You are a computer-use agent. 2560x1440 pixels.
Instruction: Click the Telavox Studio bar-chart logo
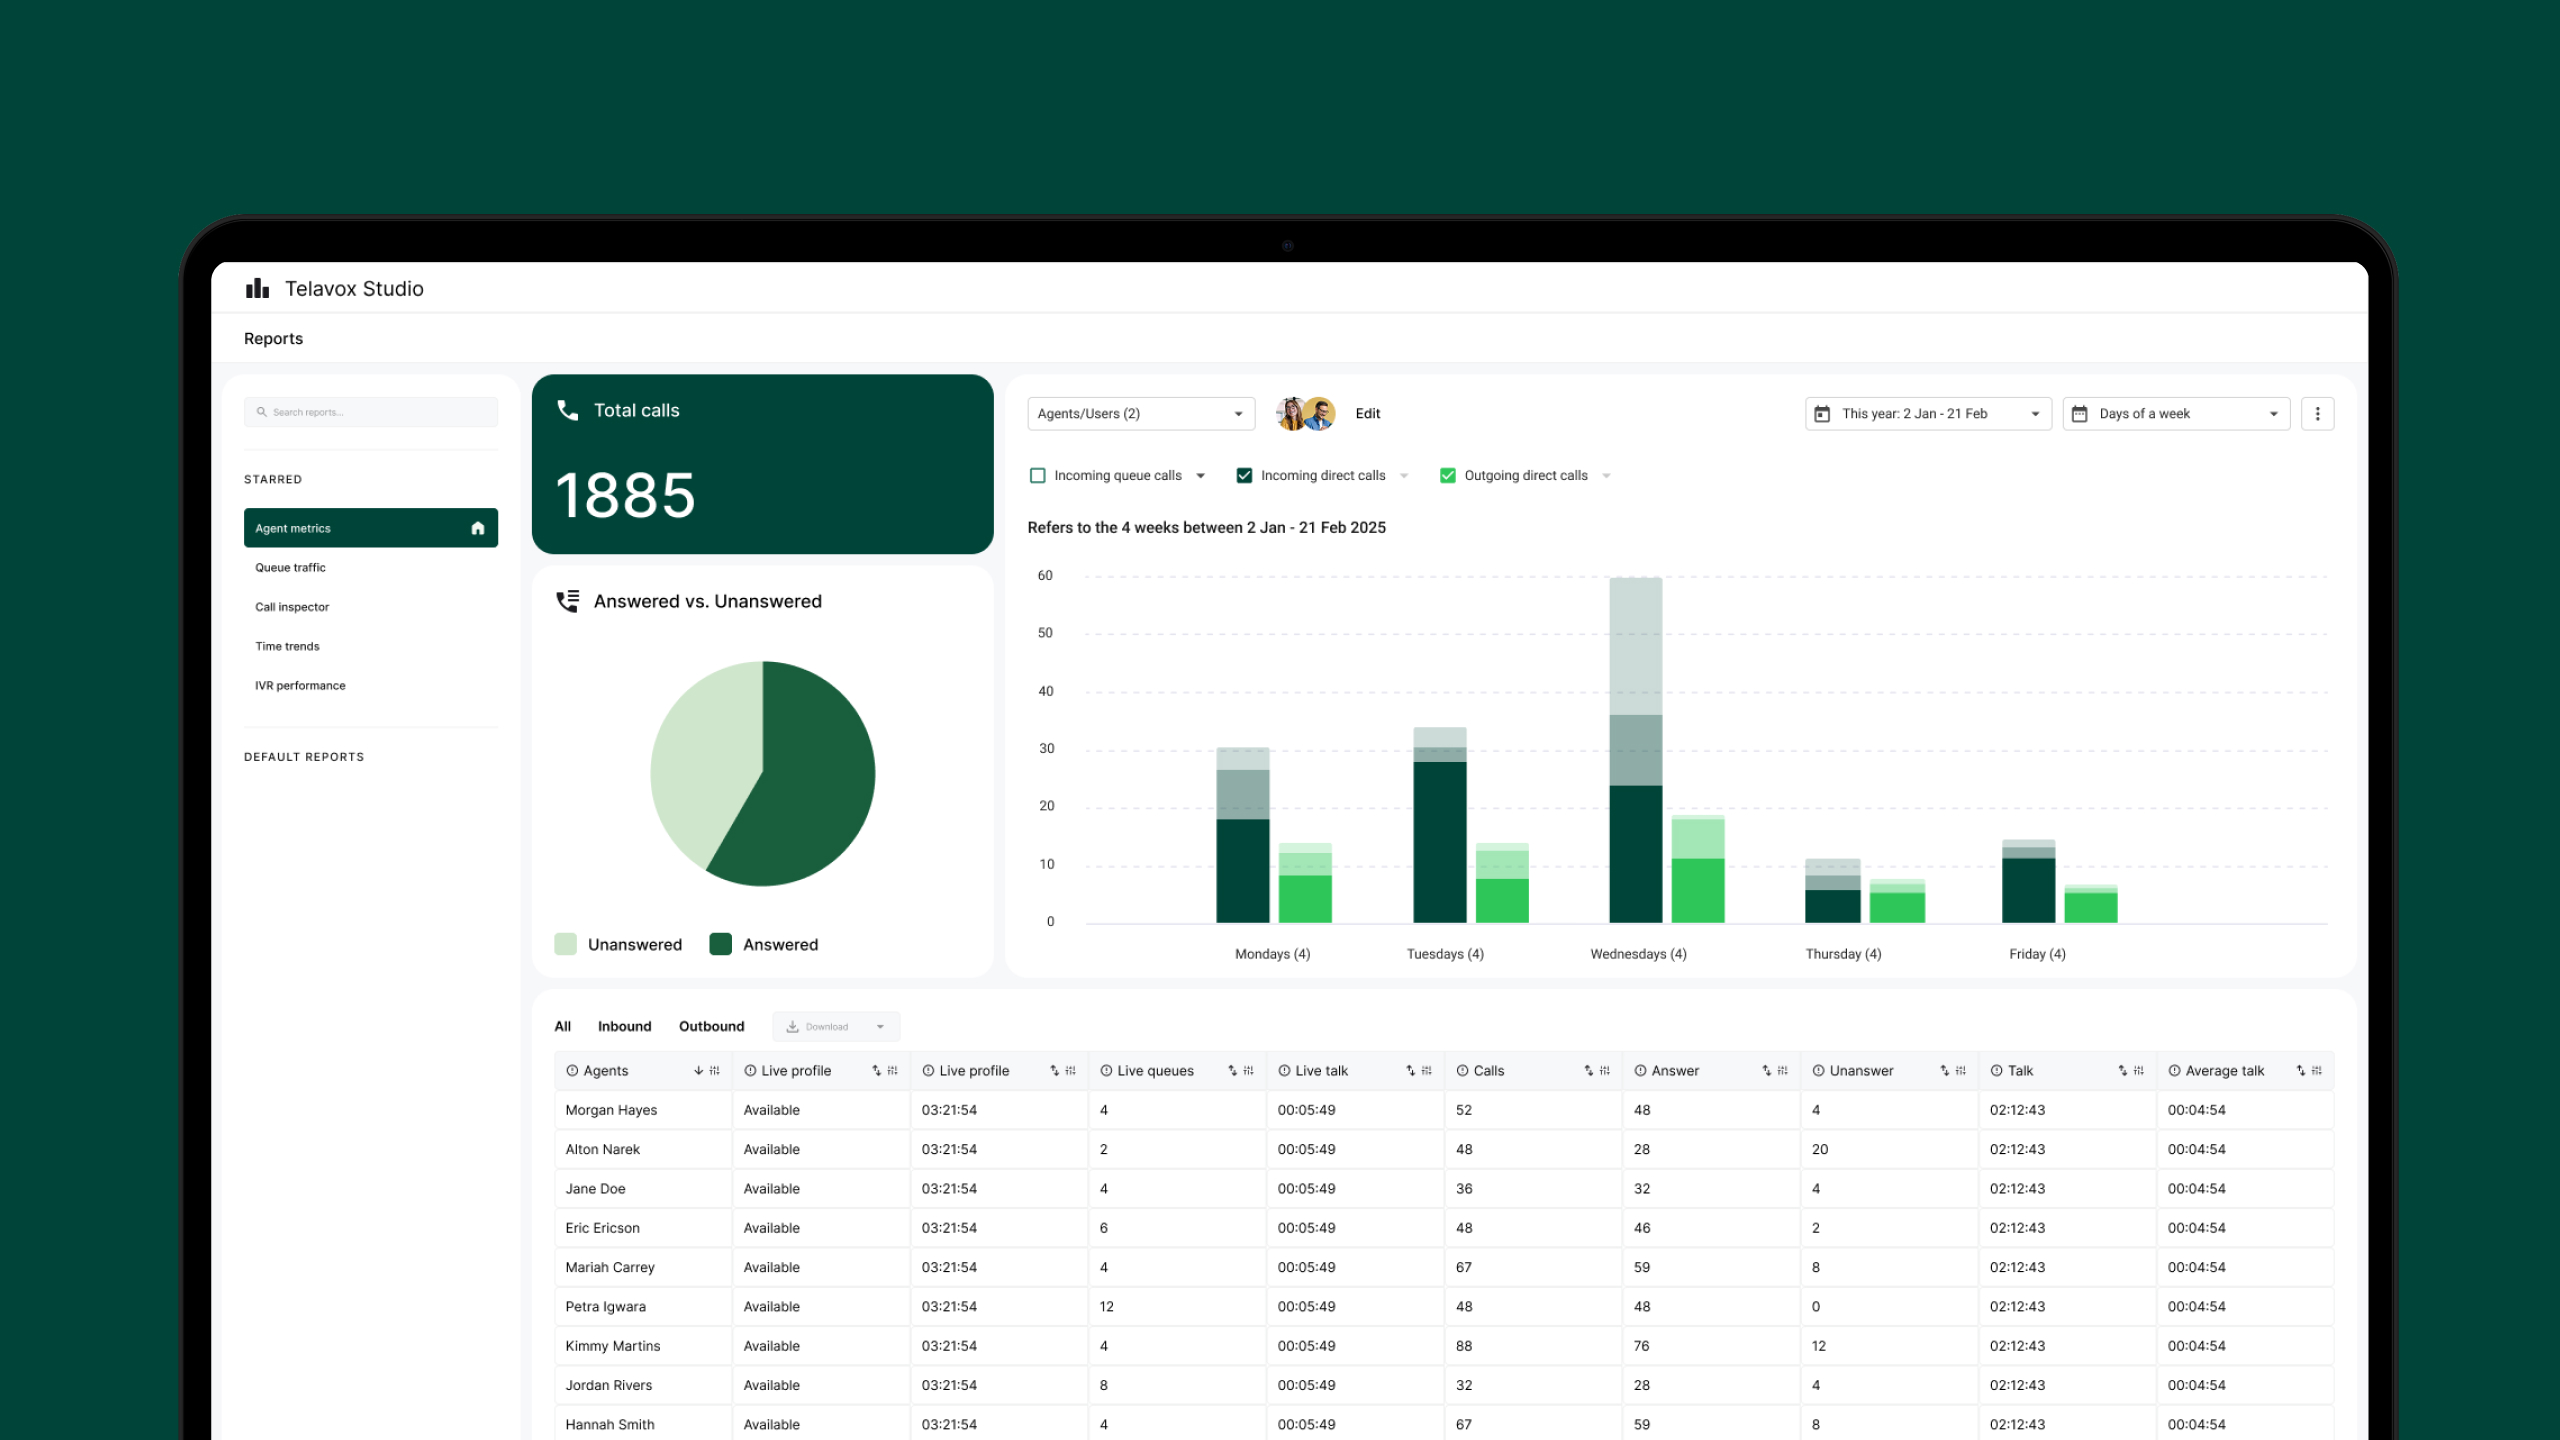257,288
